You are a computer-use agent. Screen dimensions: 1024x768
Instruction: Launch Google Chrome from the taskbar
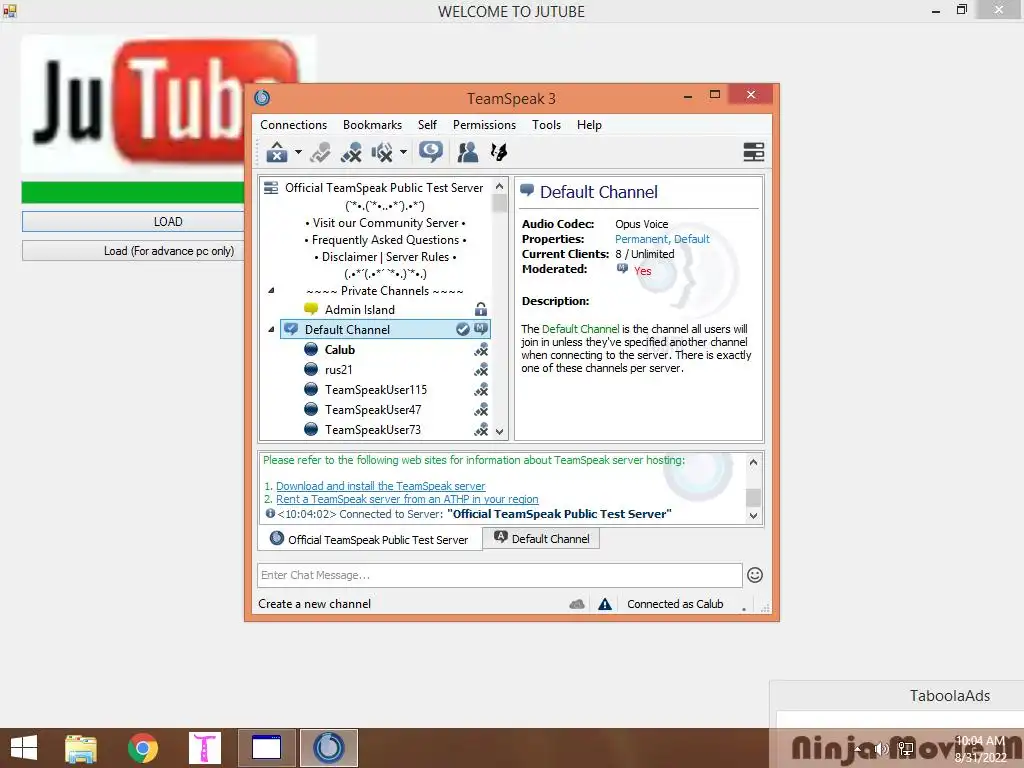coord(143,748)
